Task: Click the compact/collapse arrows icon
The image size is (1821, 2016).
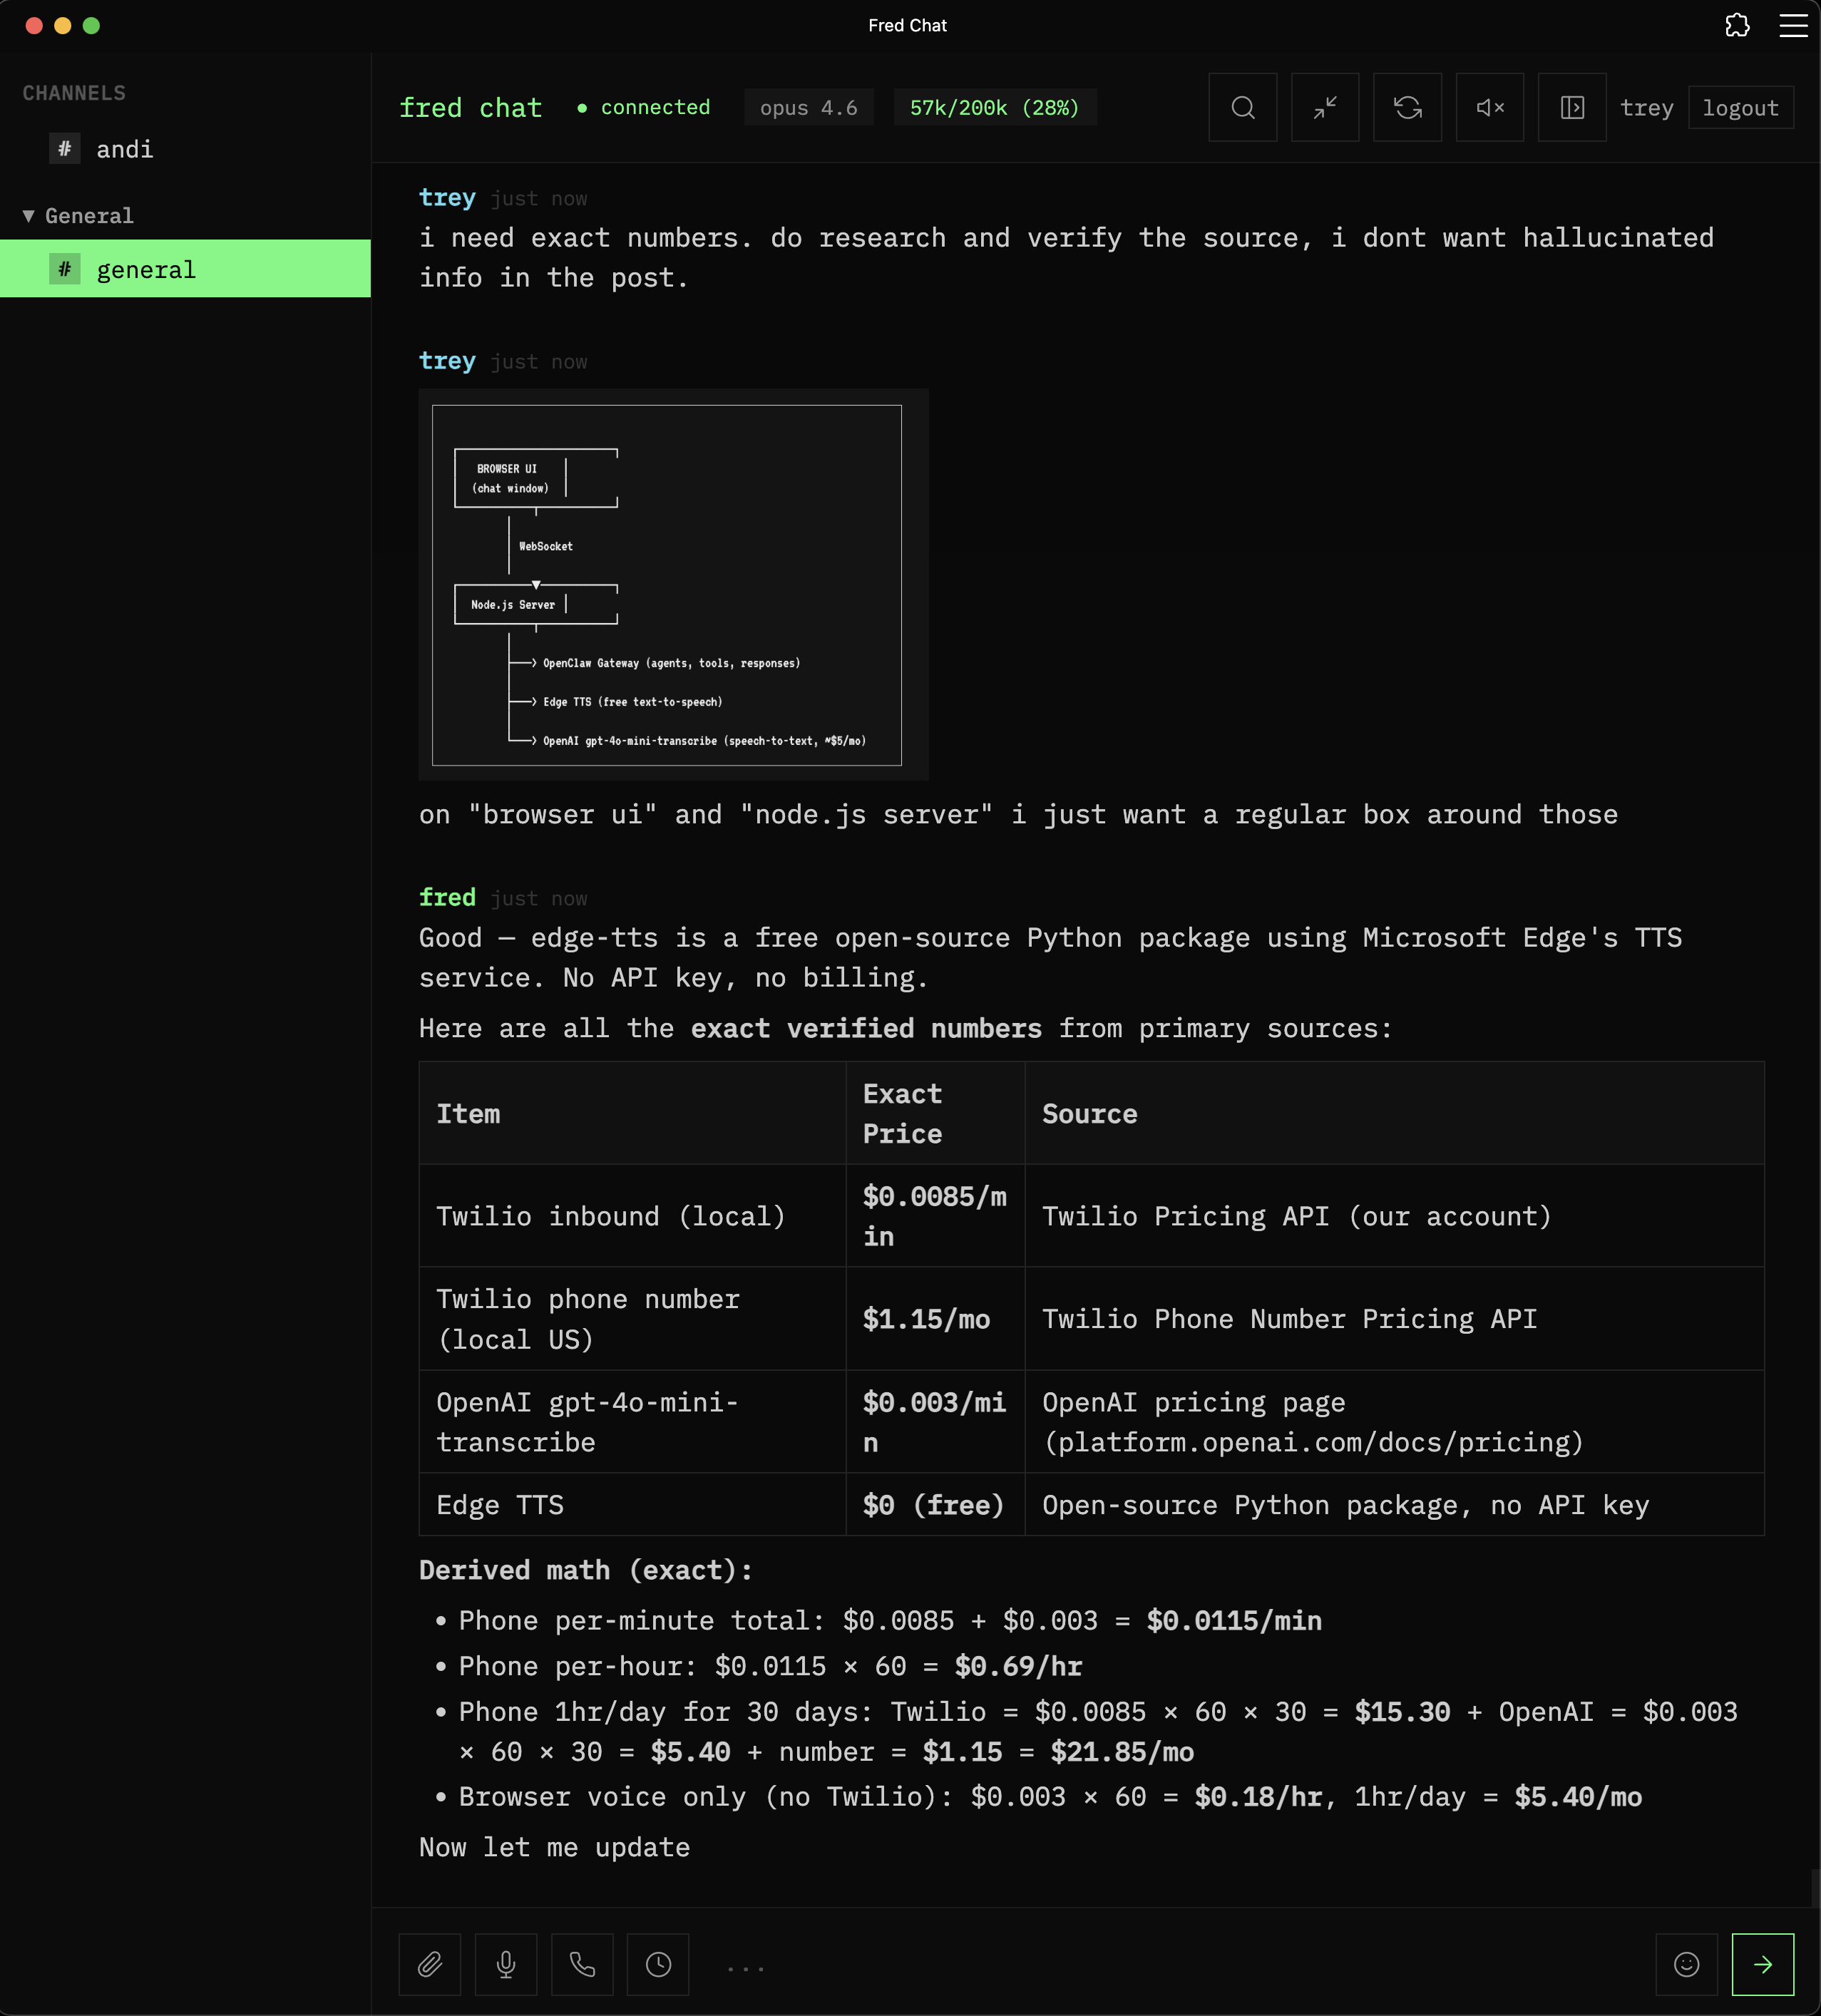Action: [1325, 107]
